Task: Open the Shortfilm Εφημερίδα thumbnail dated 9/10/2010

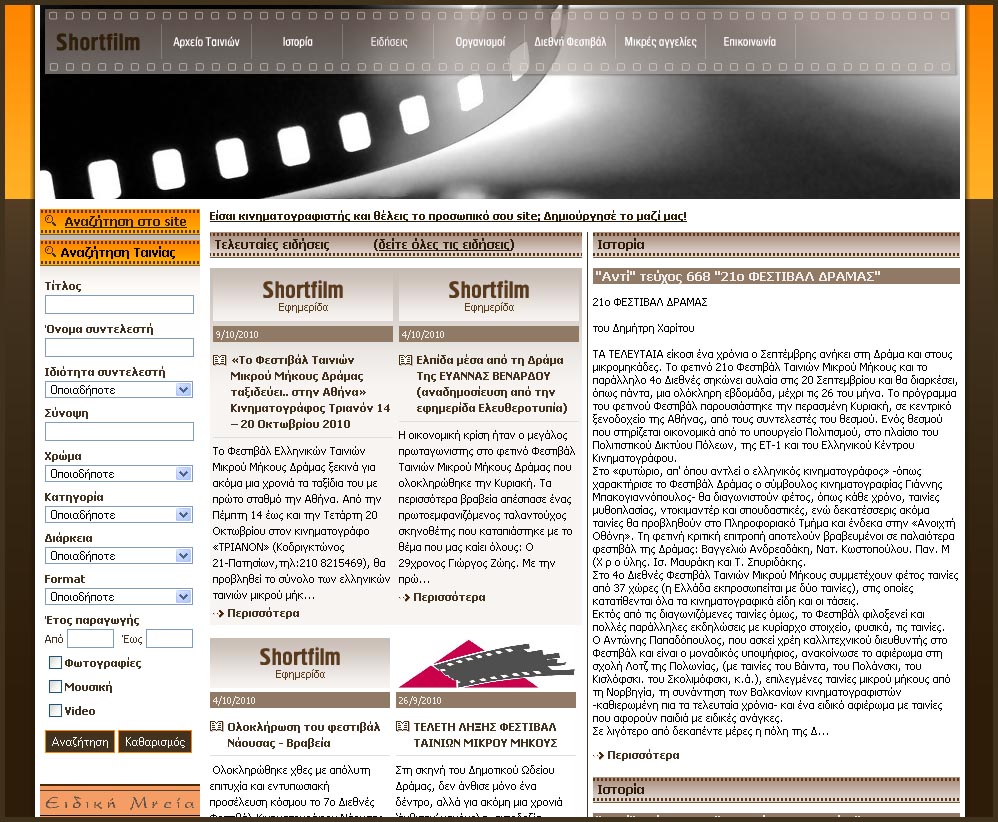Action: tap(302, 296)
